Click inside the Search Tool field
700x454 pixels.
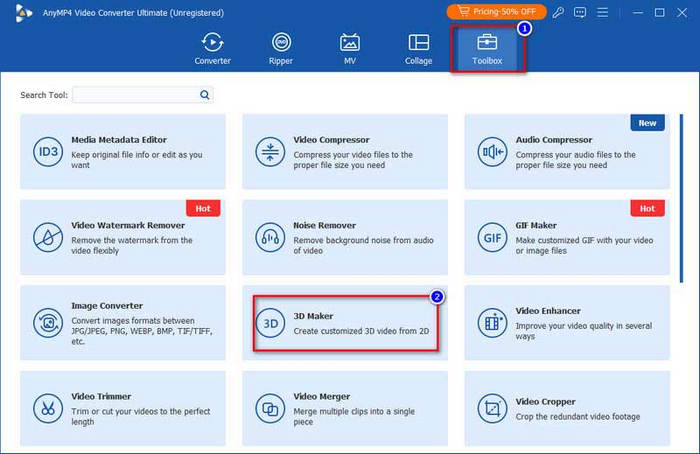[142, 95]
